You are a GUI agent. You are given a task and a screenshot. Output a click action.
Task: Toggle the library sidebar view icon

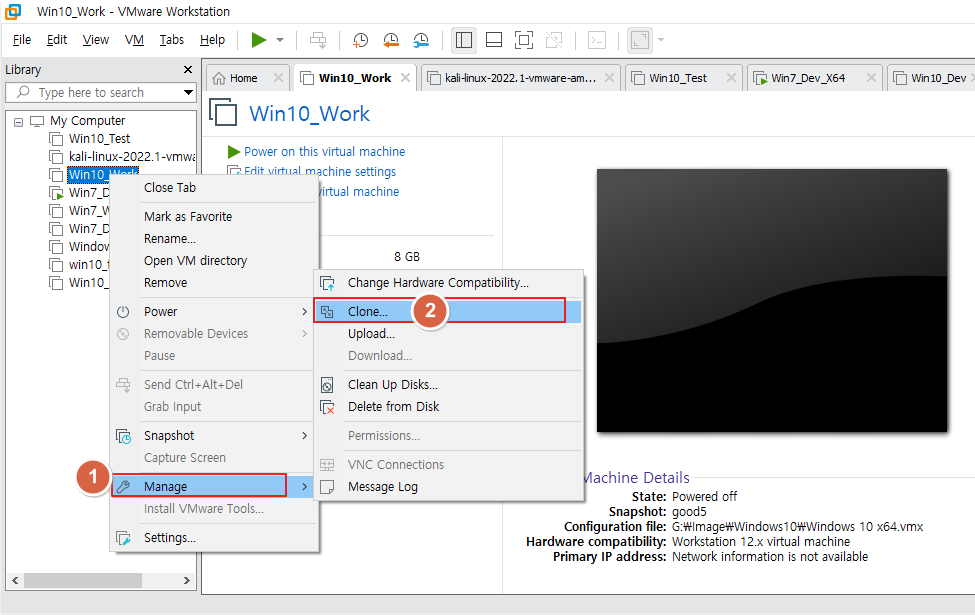click(x=464, y=40)
